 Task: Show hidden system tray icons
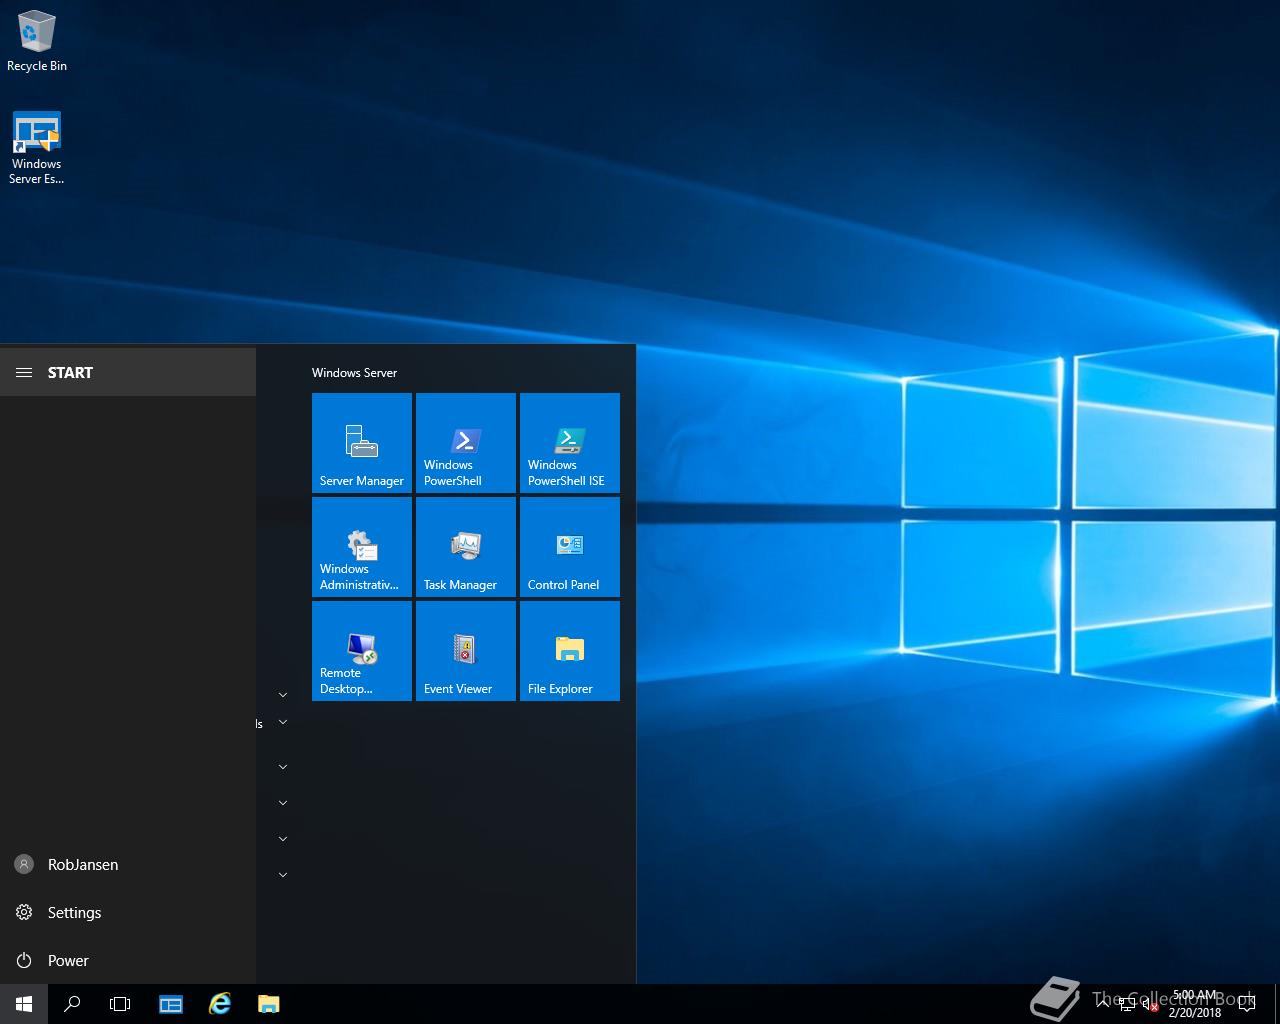point(1103,1004)
